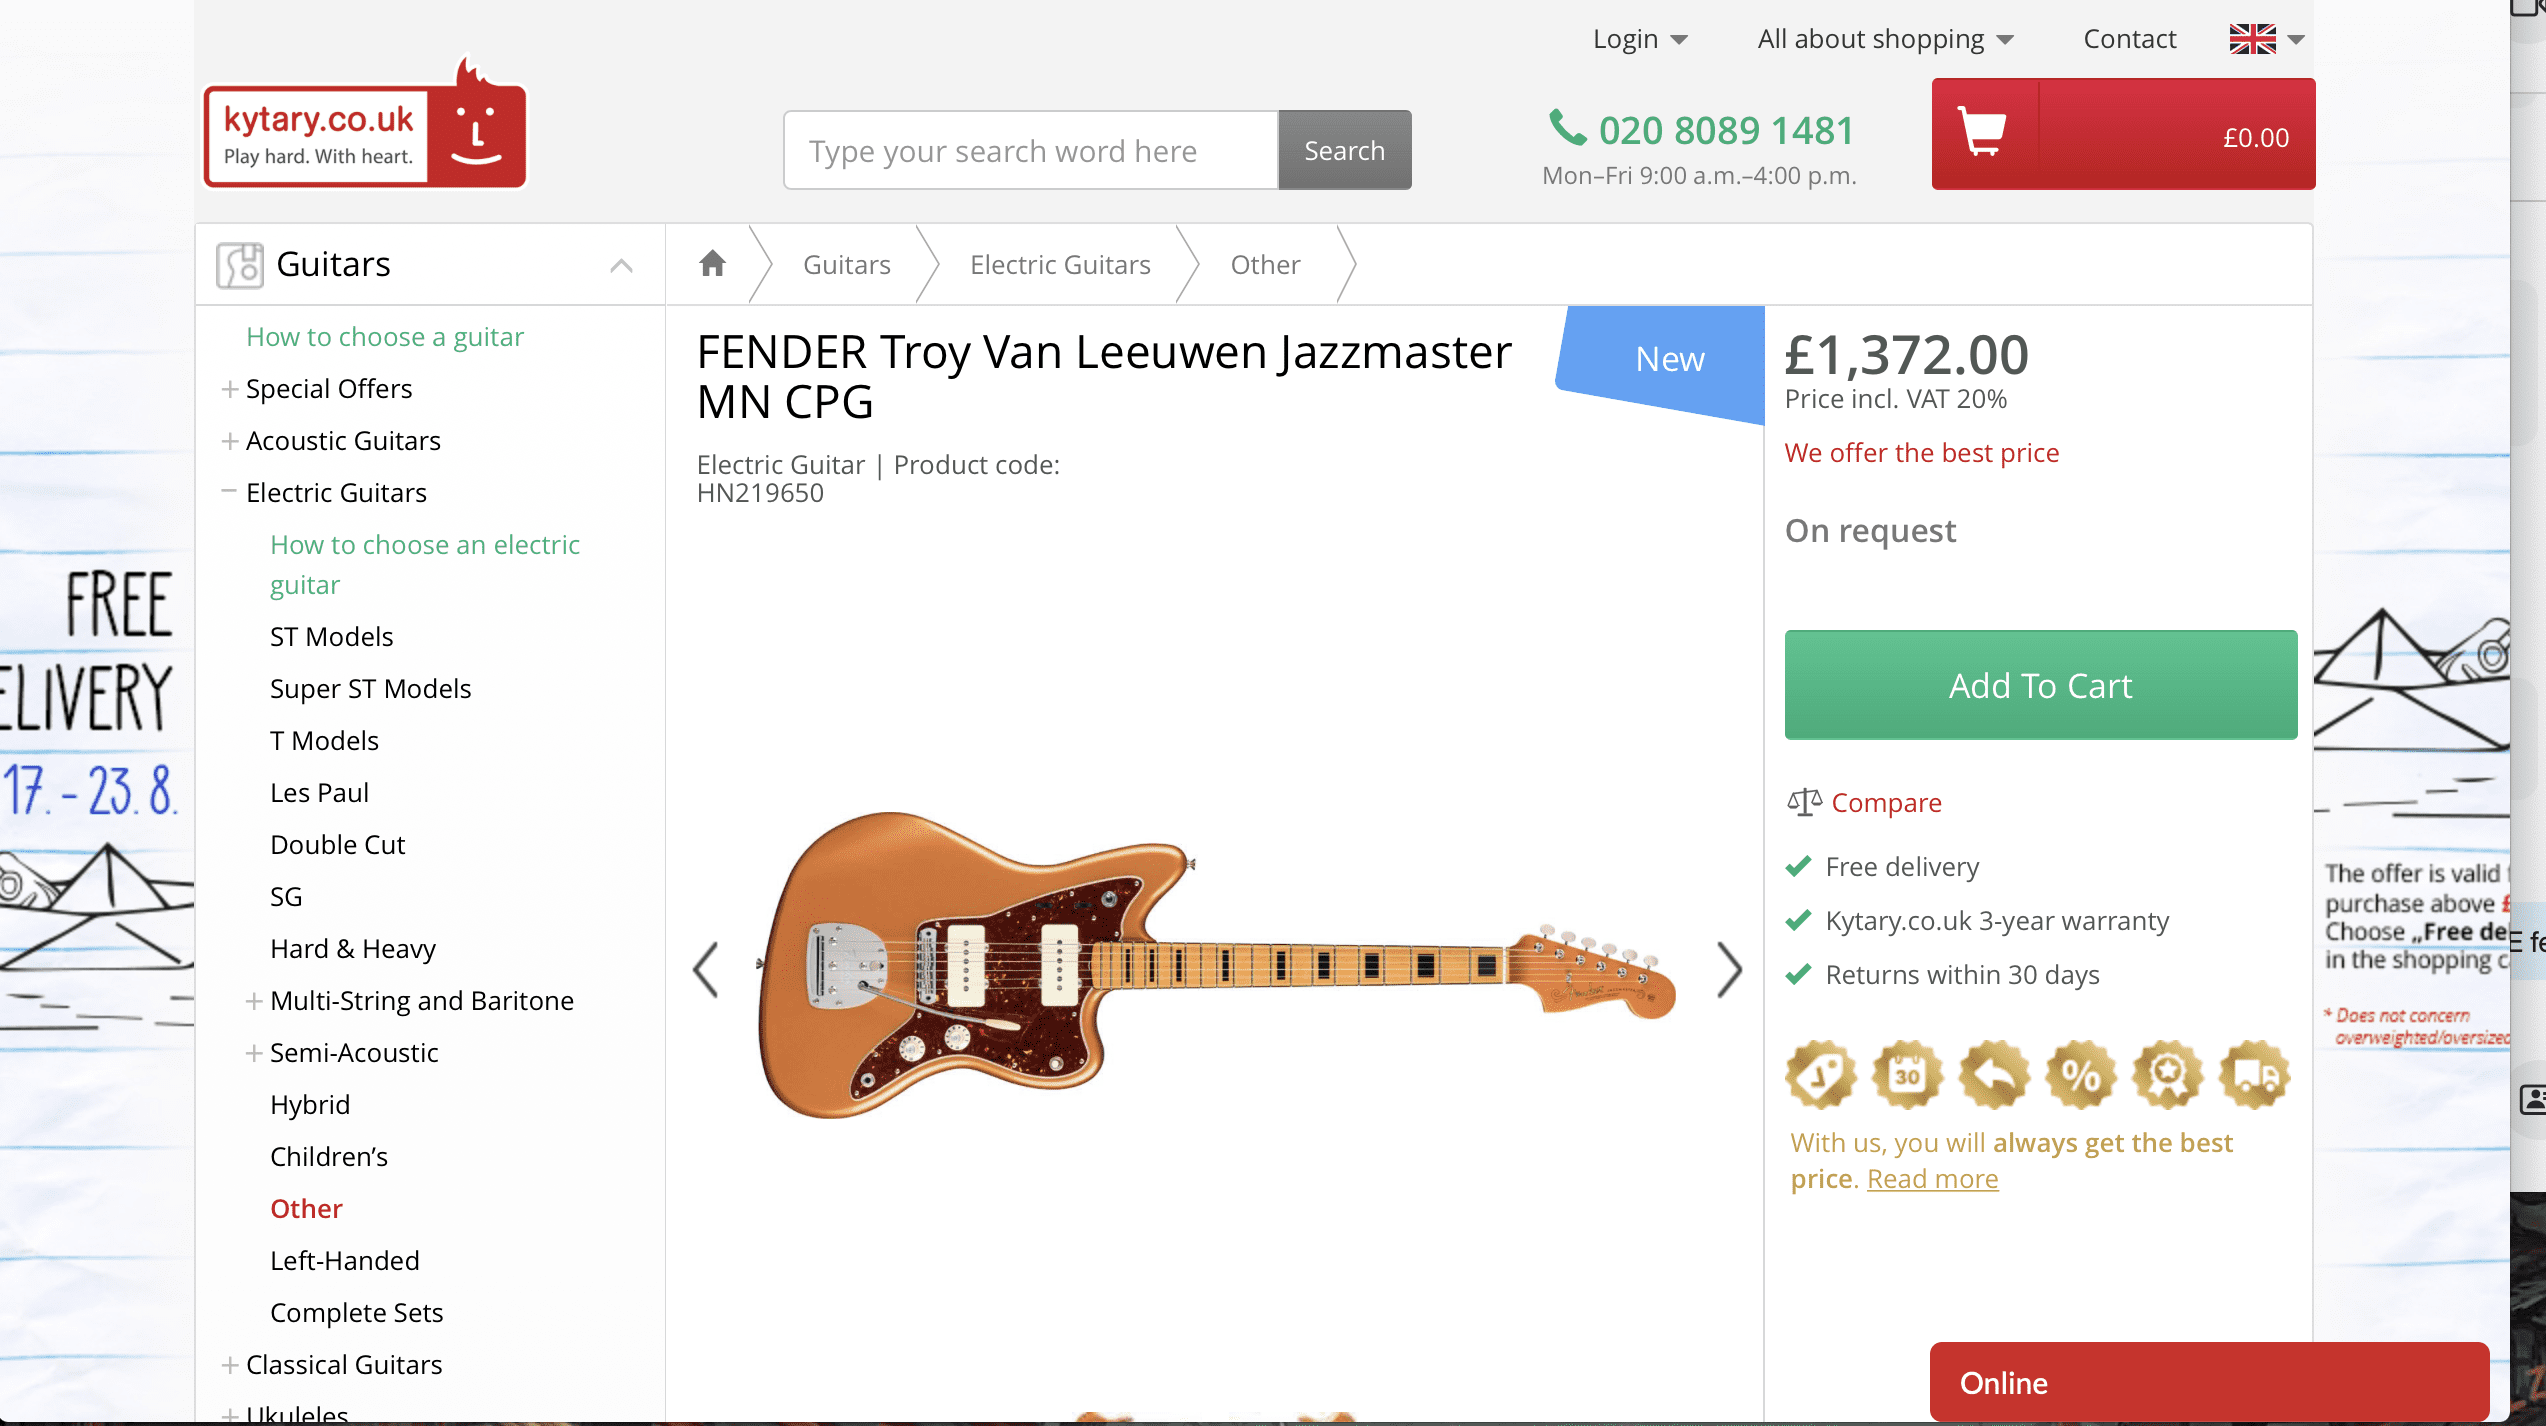Image resolution: width=2546 pixels, height=1426 pixels.
Task: Click the search word input field
Action: pos(1030,151)
